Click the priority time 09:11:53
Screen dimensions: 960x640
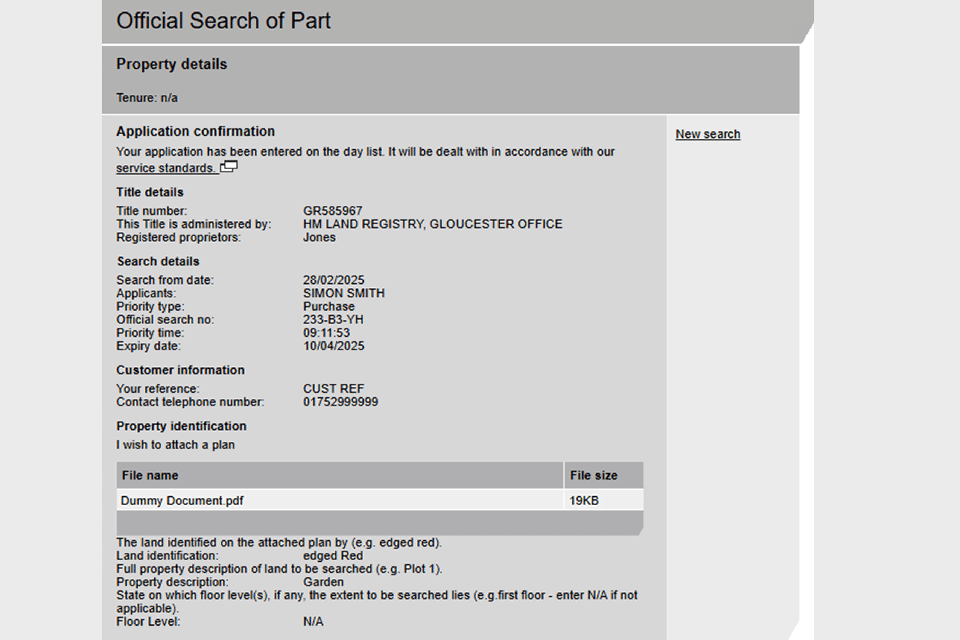pos(328,333)
